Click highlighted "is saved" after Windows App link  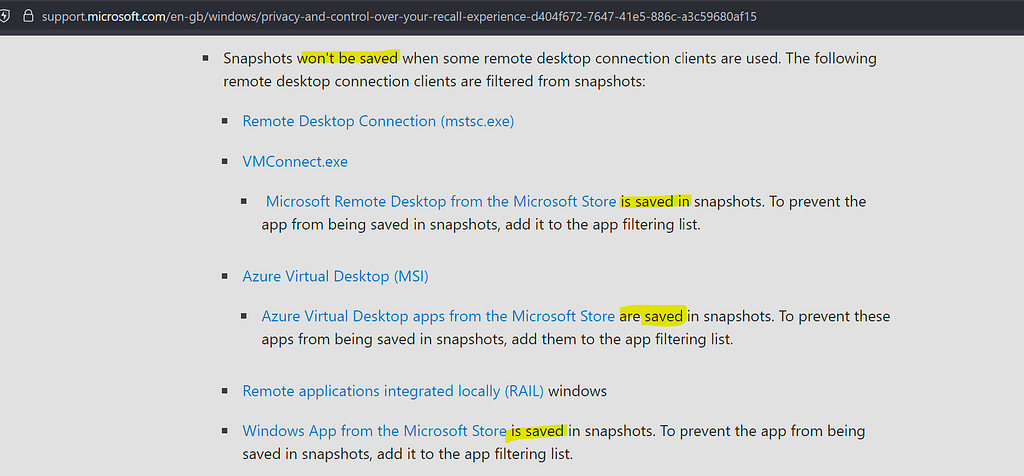tap(537, 431)
